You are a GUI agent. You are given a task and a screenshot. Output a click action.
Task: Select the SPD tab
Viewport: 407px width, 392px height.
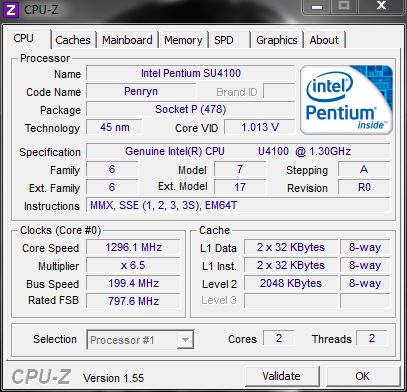229,40
